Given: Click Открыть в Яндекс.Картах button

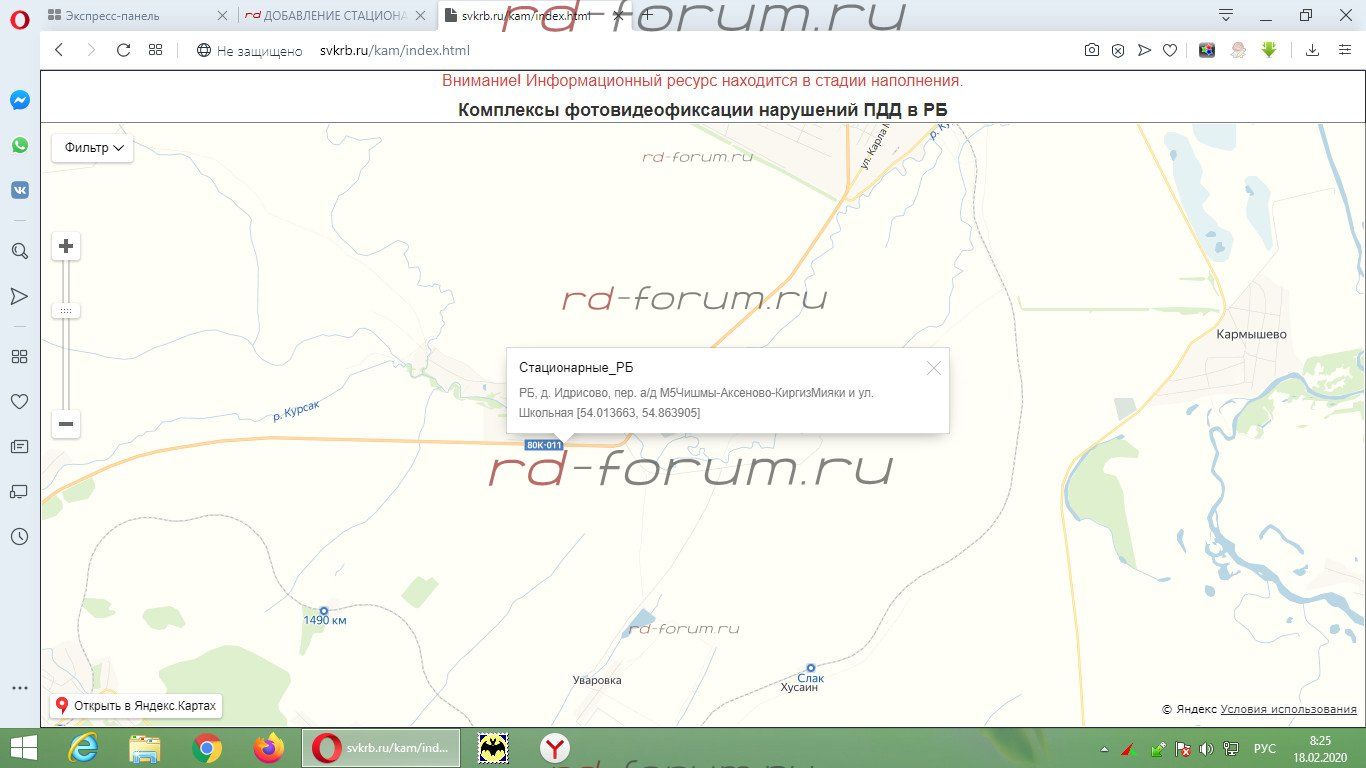Looking at the screenshot, I should pyautogui.click(x=136, y=705).
